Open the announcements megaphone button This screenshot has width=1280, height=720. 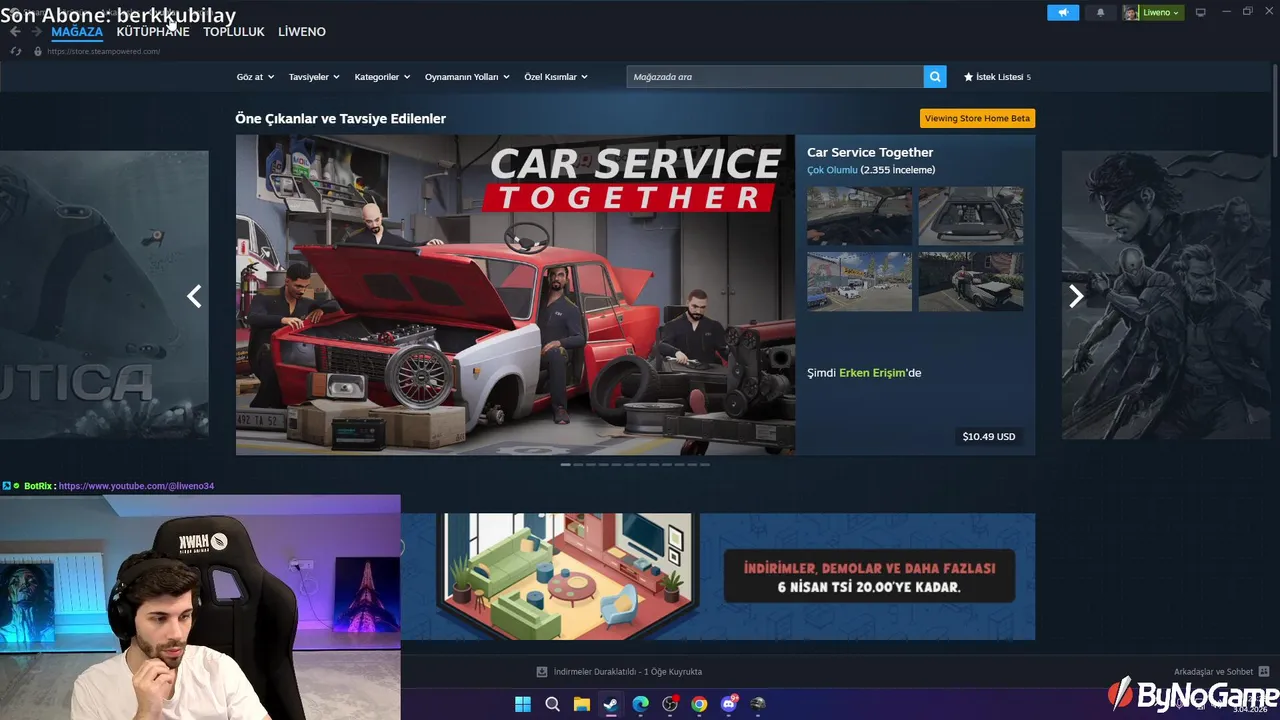(1063, 12)
